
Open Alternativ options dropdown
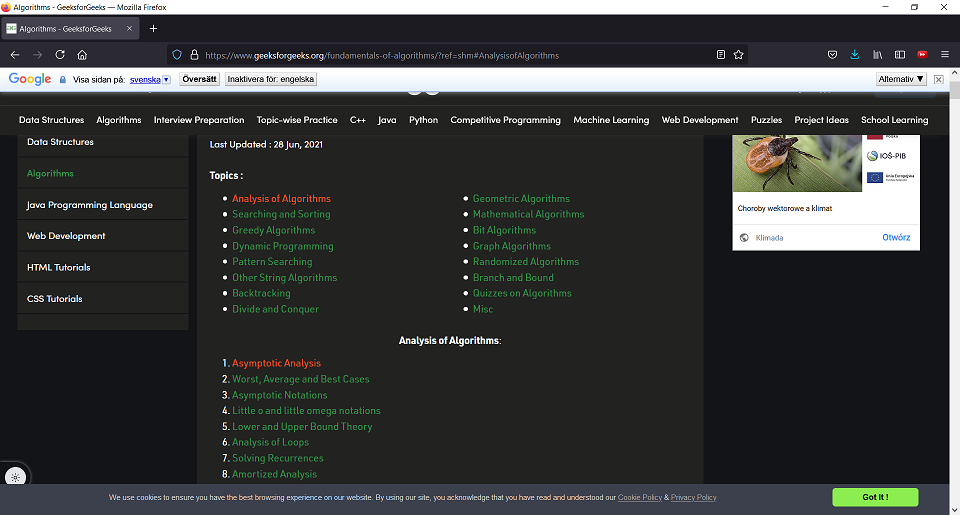901,79
